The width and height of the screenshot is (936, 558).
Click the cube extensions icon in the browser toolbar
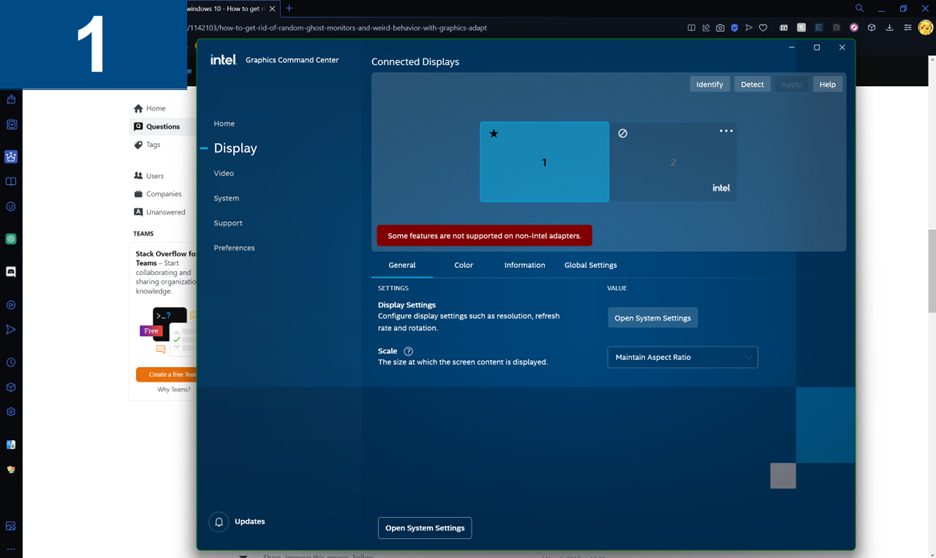tap(872, 27)
